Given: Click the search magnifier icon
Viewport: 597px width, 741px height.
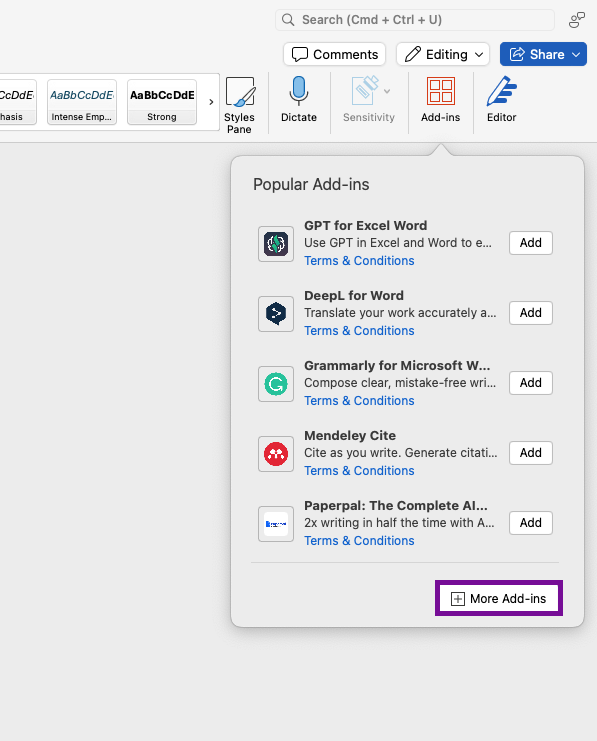Looking at the screenshot, I should (x=288, y=20).
